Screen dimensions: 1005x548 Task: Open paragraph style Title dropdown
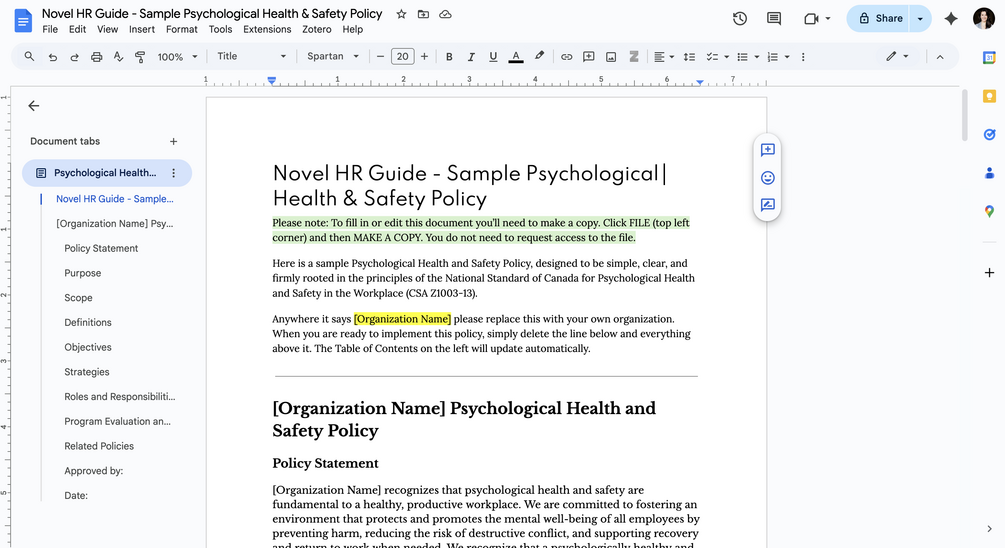click(x=251, y=56)
